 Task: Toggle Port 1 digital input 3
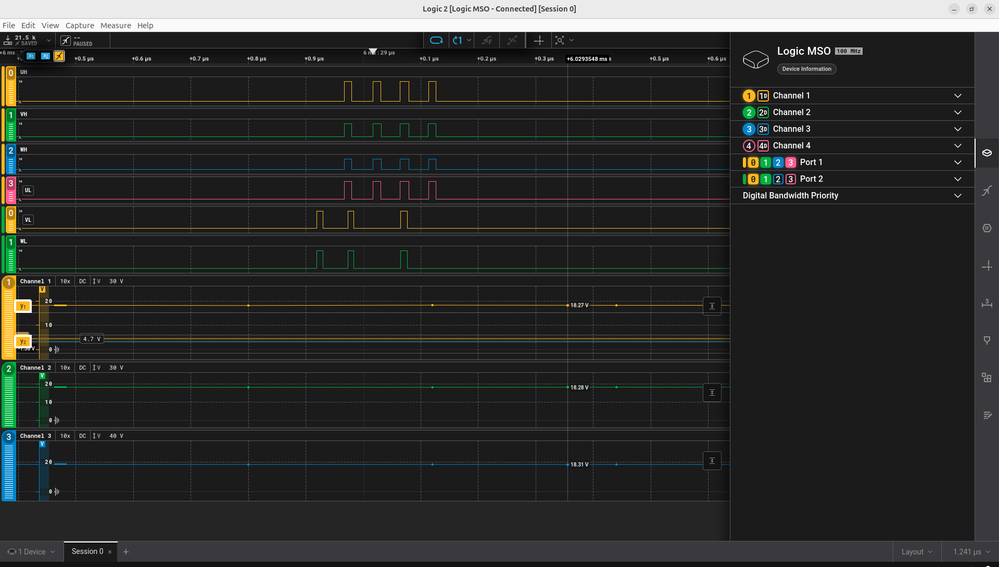(x=791, y=162)
